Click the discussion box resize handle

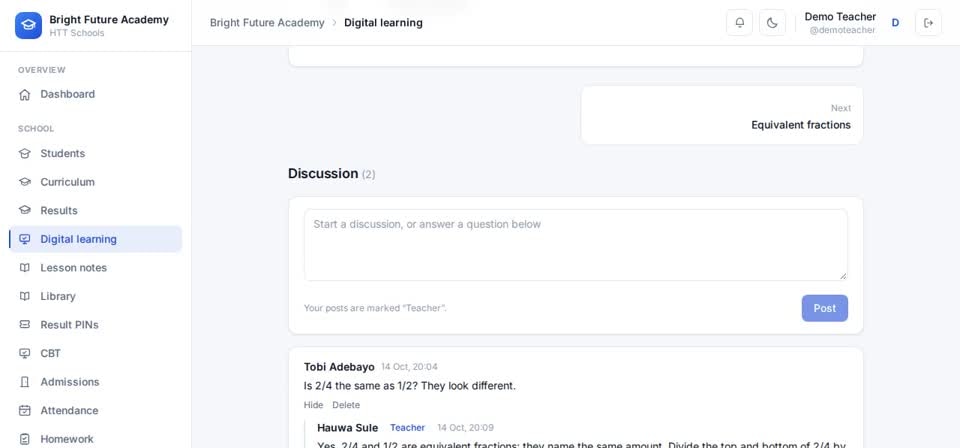click(x=843, y=276)
